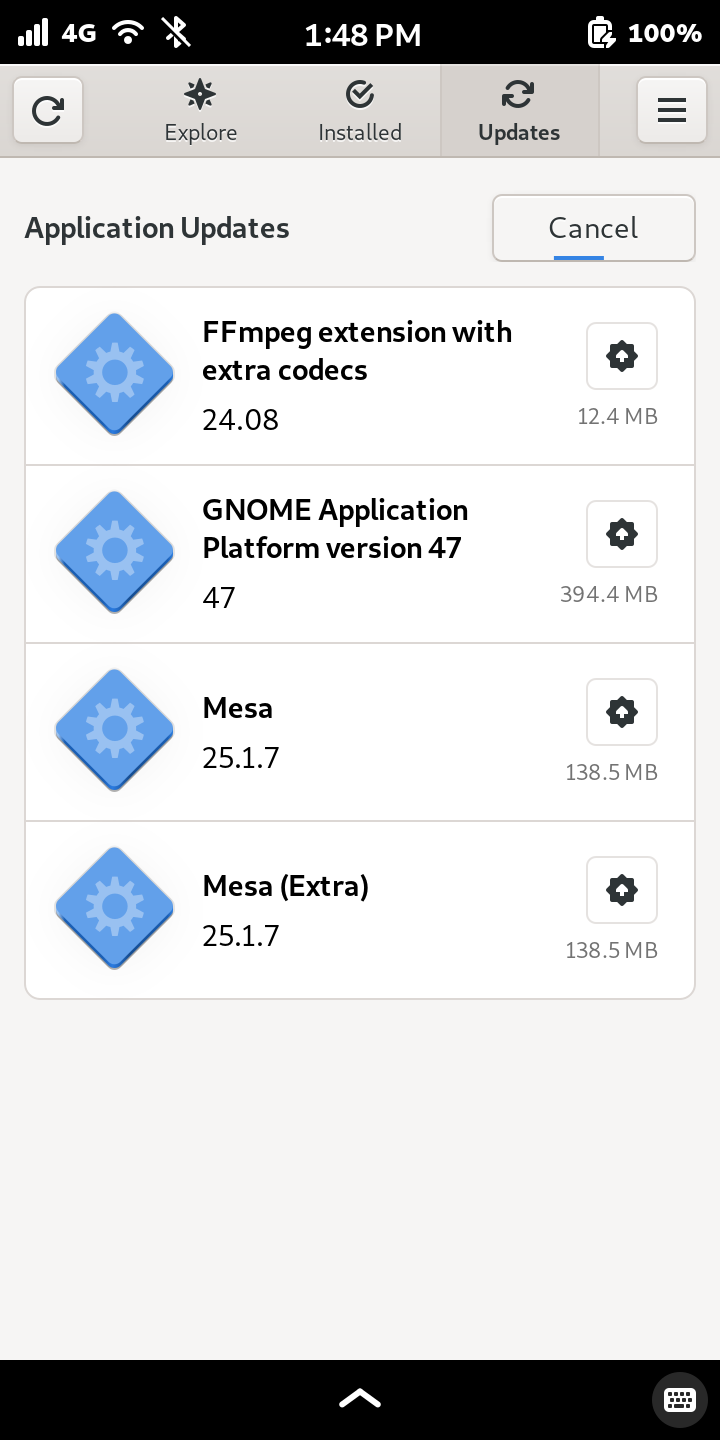
Task: Expand the bottom bar up chevron
Action: pyautogui.click(x=360, y=1399)
